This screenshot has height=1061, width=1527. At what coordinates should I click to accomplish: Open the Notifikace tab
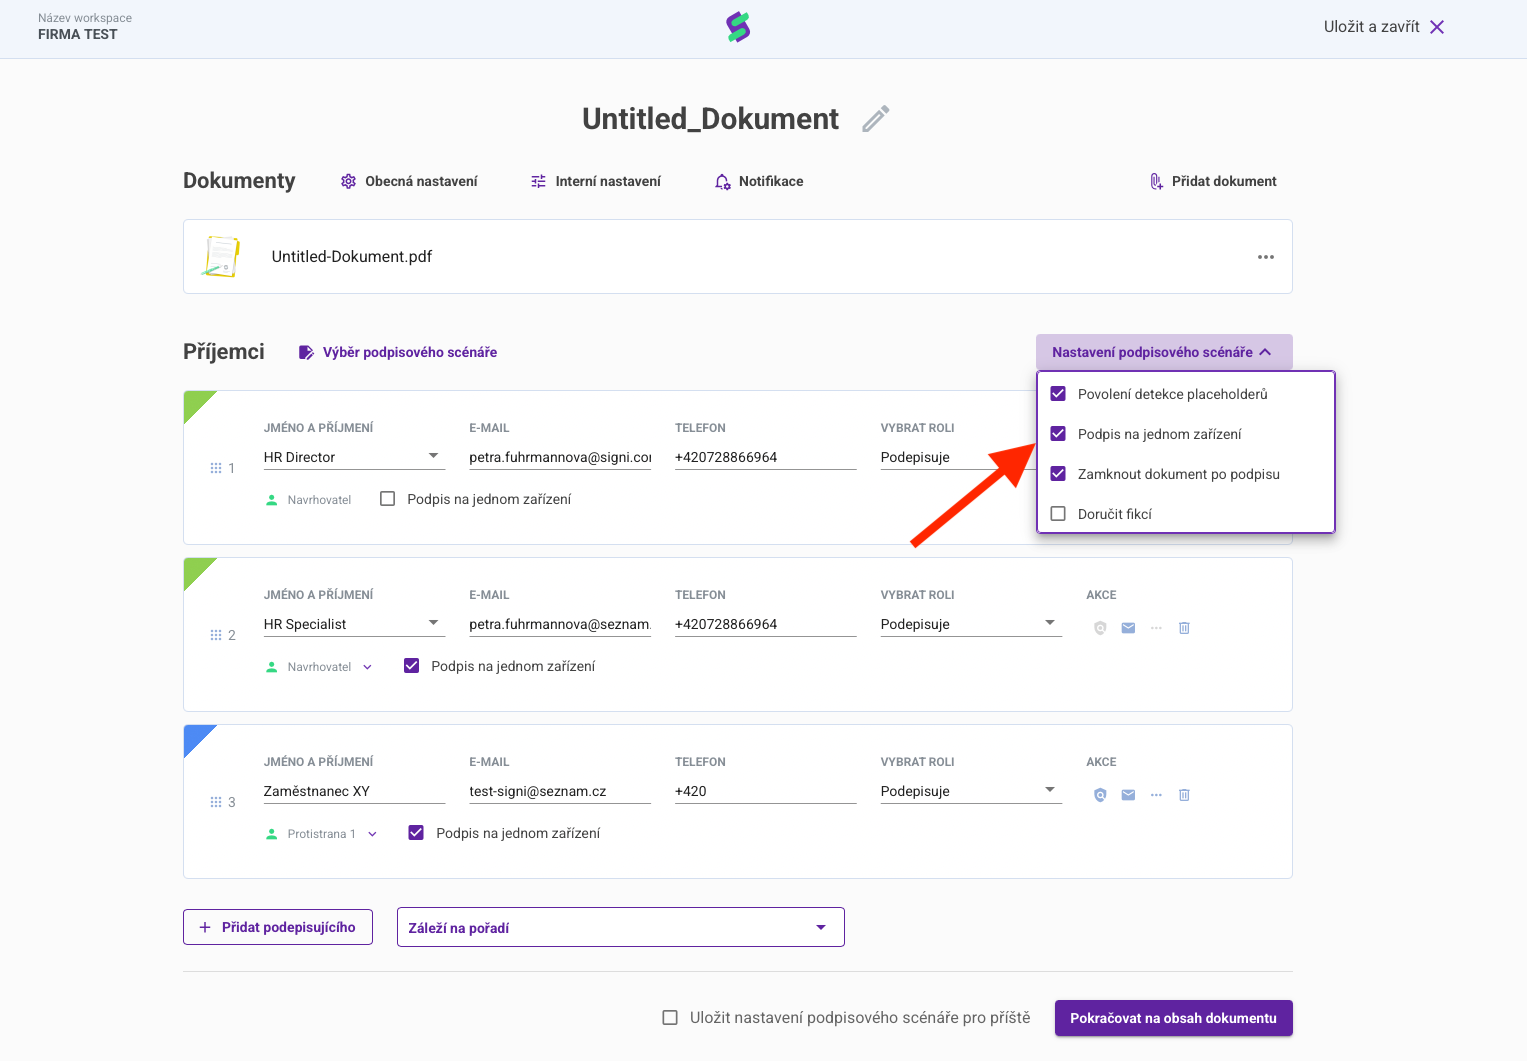pos(759,181)
